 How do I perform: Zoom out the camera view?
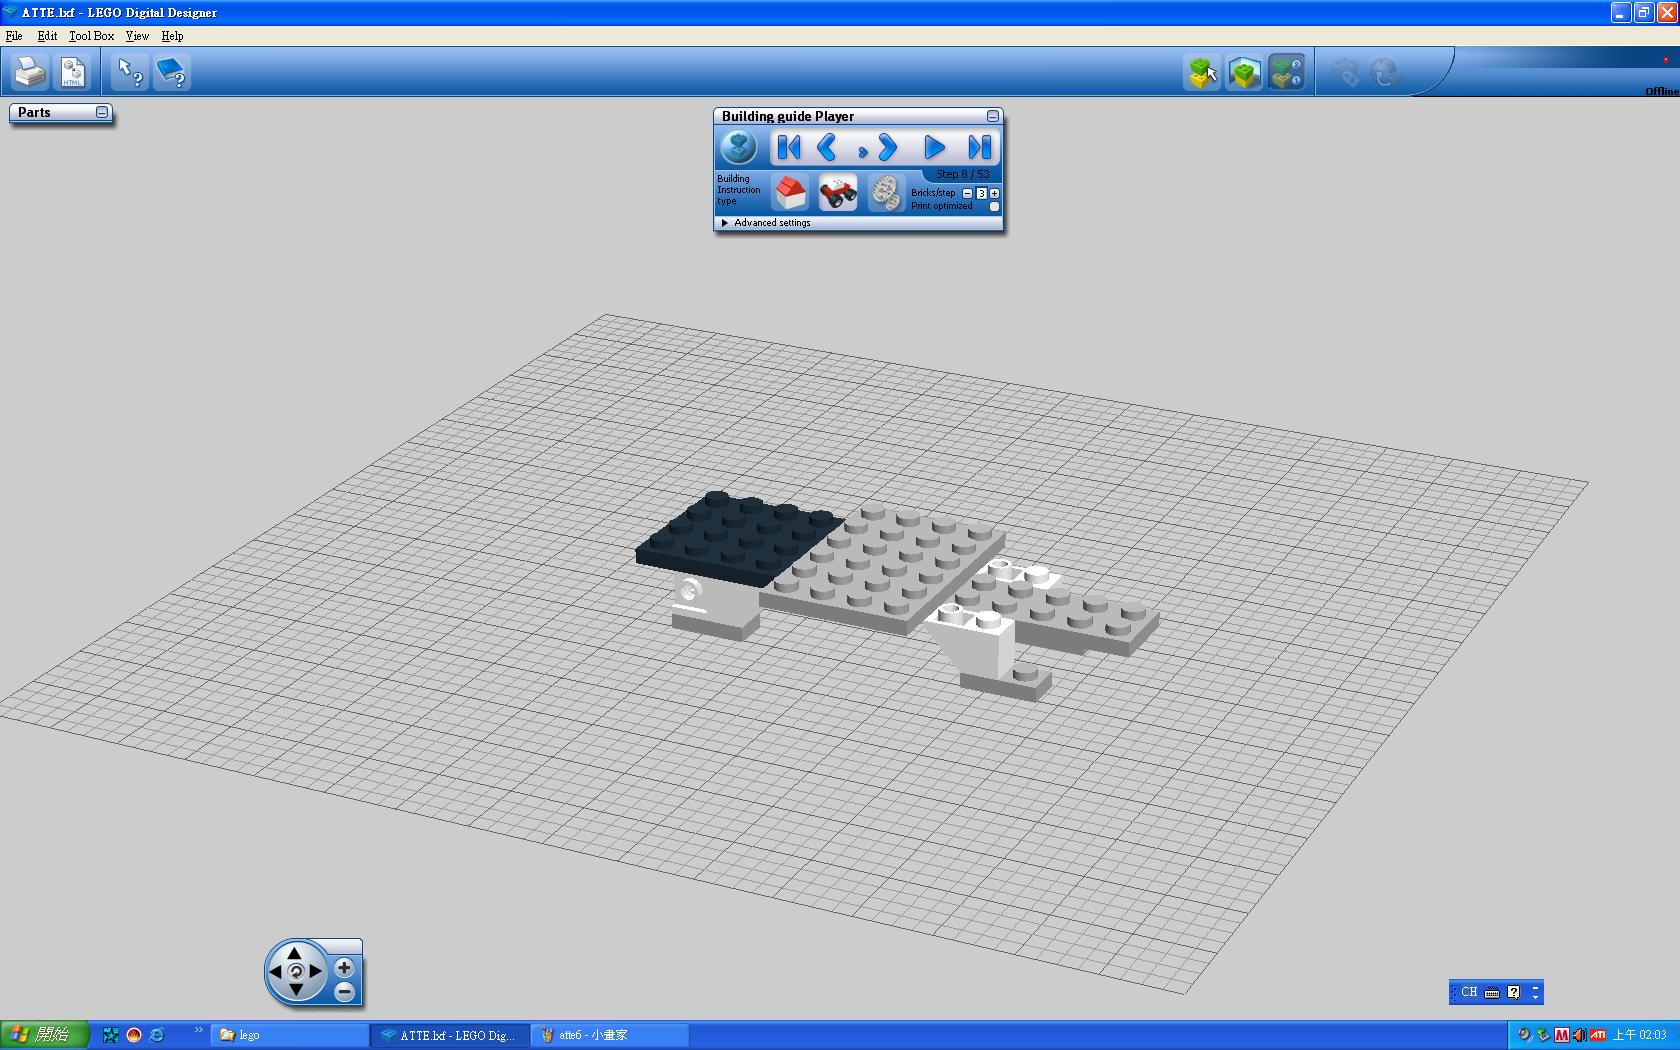344,992
